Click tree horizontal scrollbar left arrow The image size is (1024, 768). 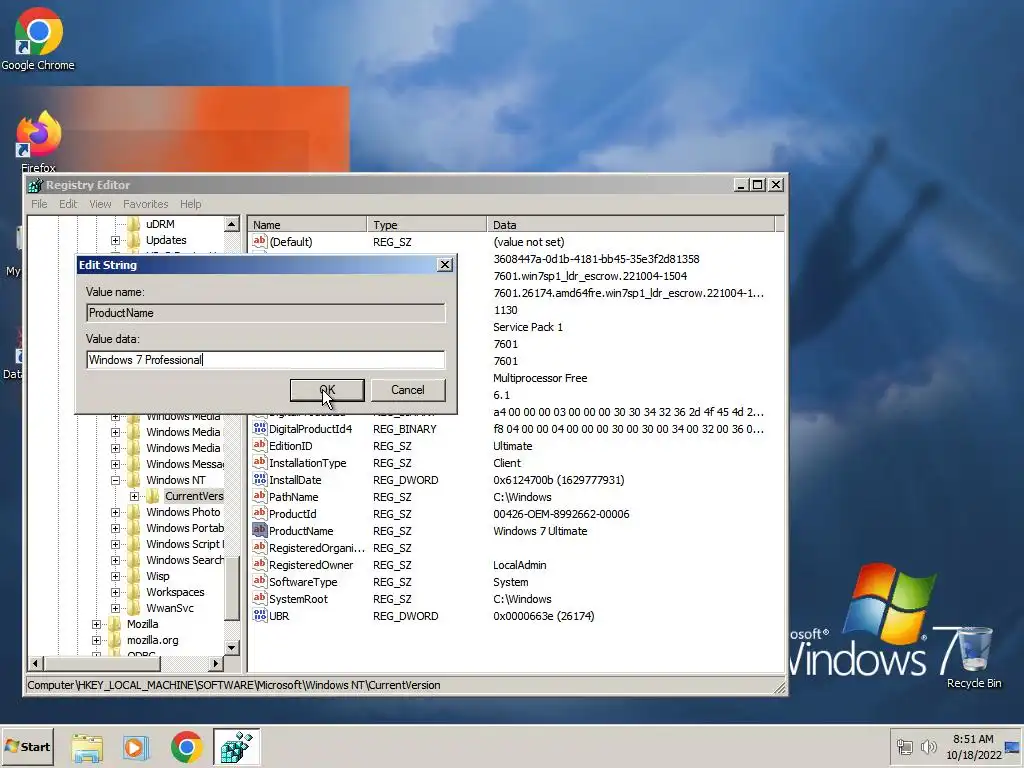(36, 664)
